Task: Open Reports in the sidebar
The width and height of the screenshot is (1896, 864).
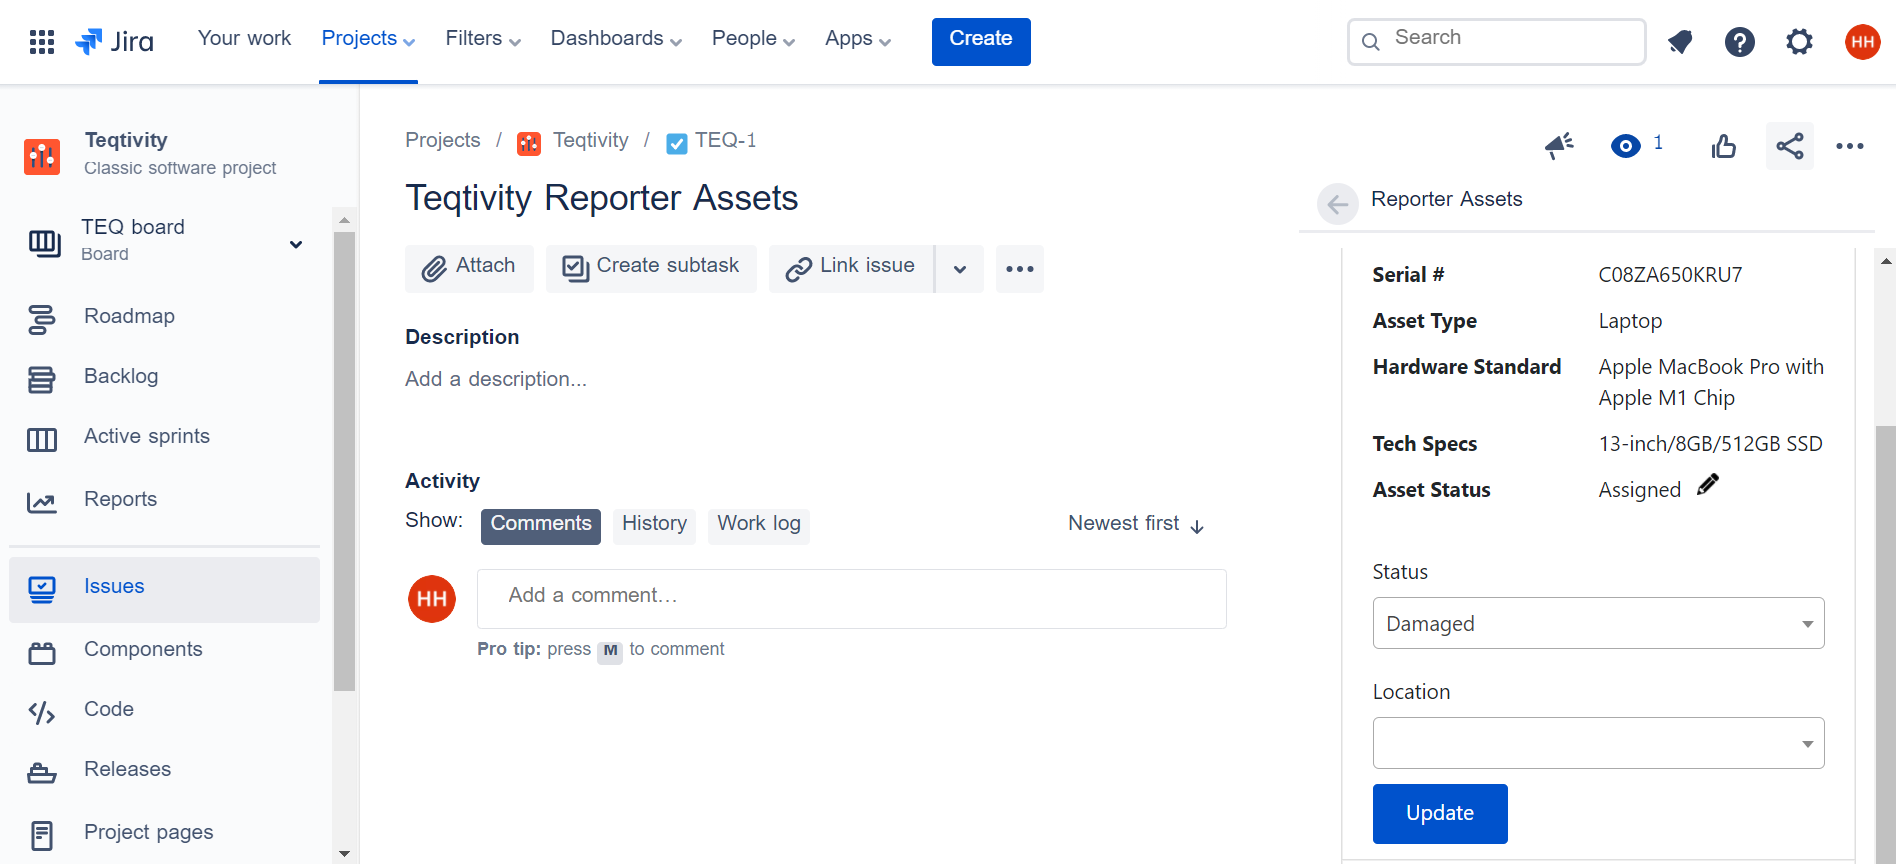Action: [165, 500]
